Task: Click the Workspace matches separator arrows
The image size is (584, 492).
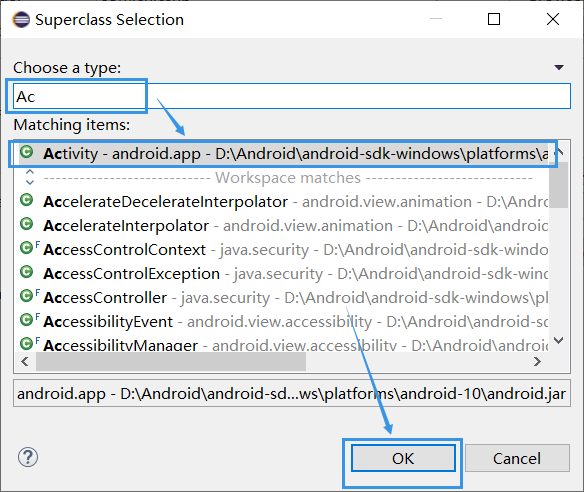Action: [30, 177]
